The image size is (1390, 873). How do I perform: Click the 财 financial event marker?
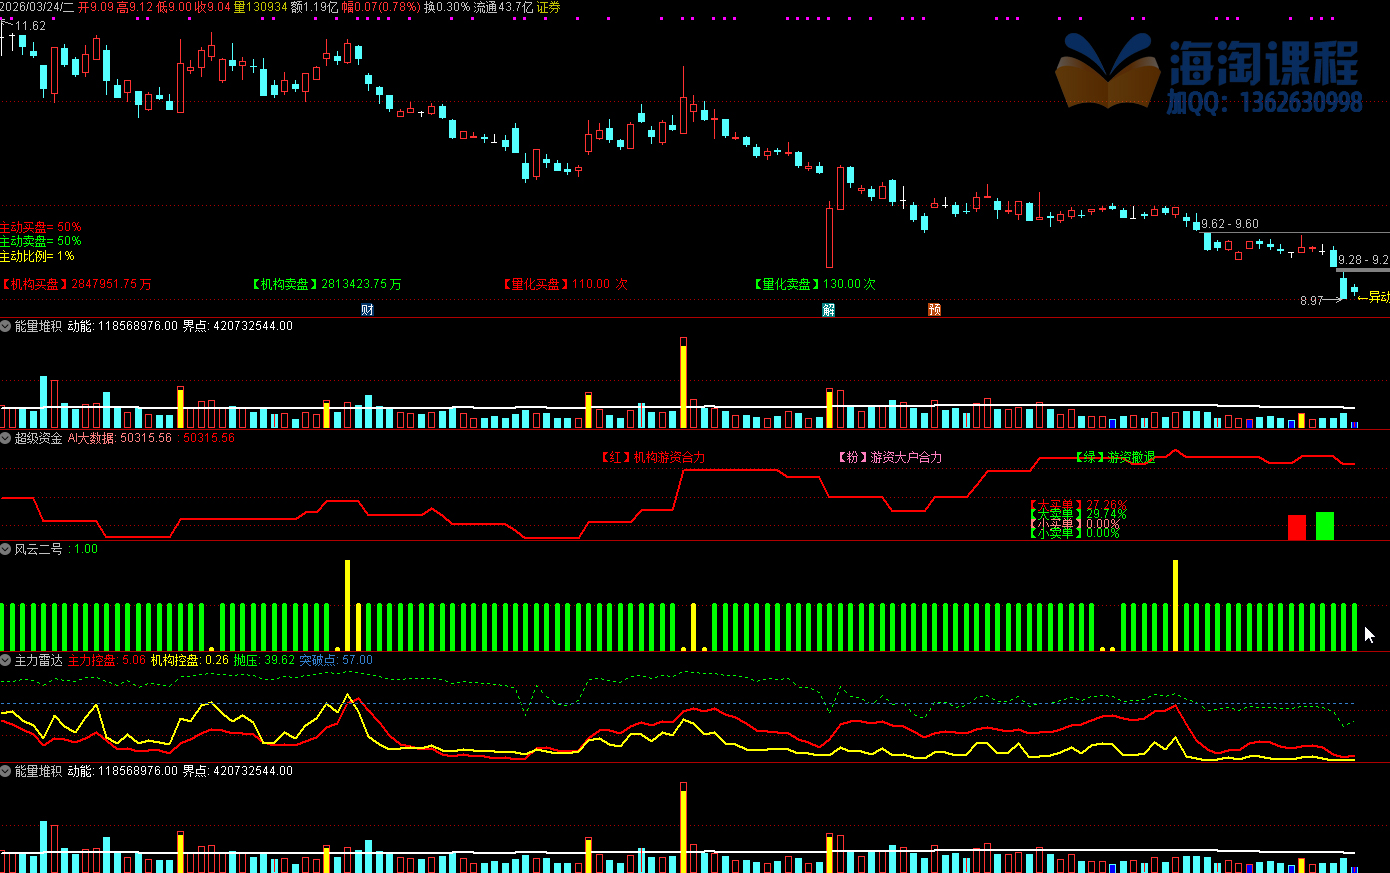coord(367,310)
